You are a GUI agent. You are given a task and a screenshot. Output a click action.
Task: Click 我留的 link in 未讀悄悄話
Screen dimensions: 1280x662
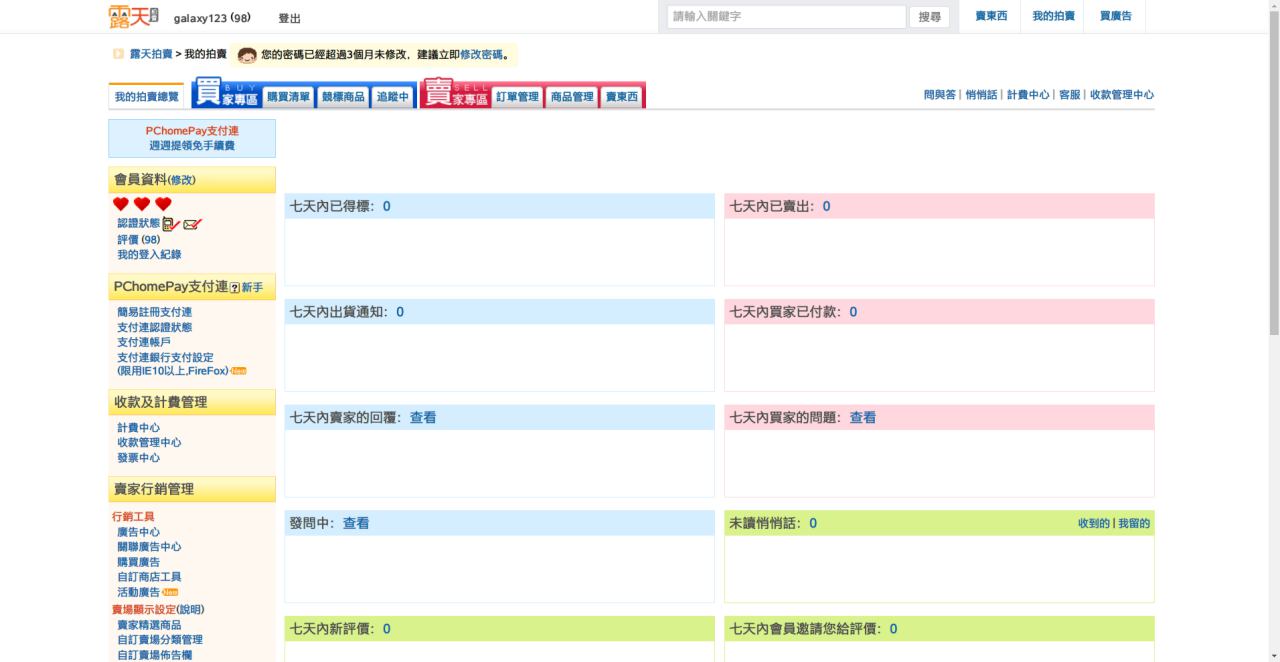[x=1134, y=524]
